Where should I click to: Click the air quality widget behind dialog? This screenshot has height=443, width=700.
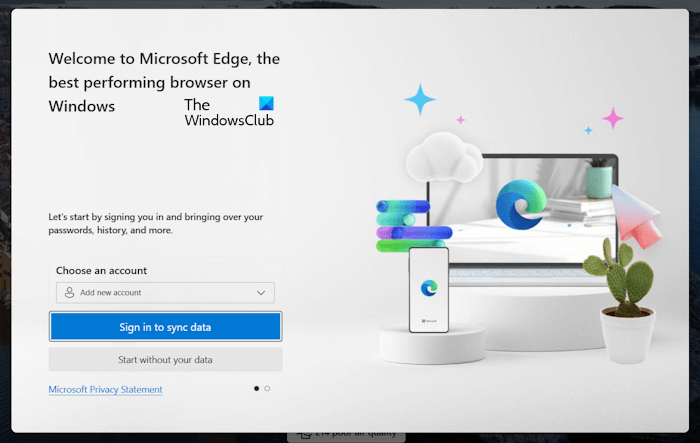[x=346, y=435]
